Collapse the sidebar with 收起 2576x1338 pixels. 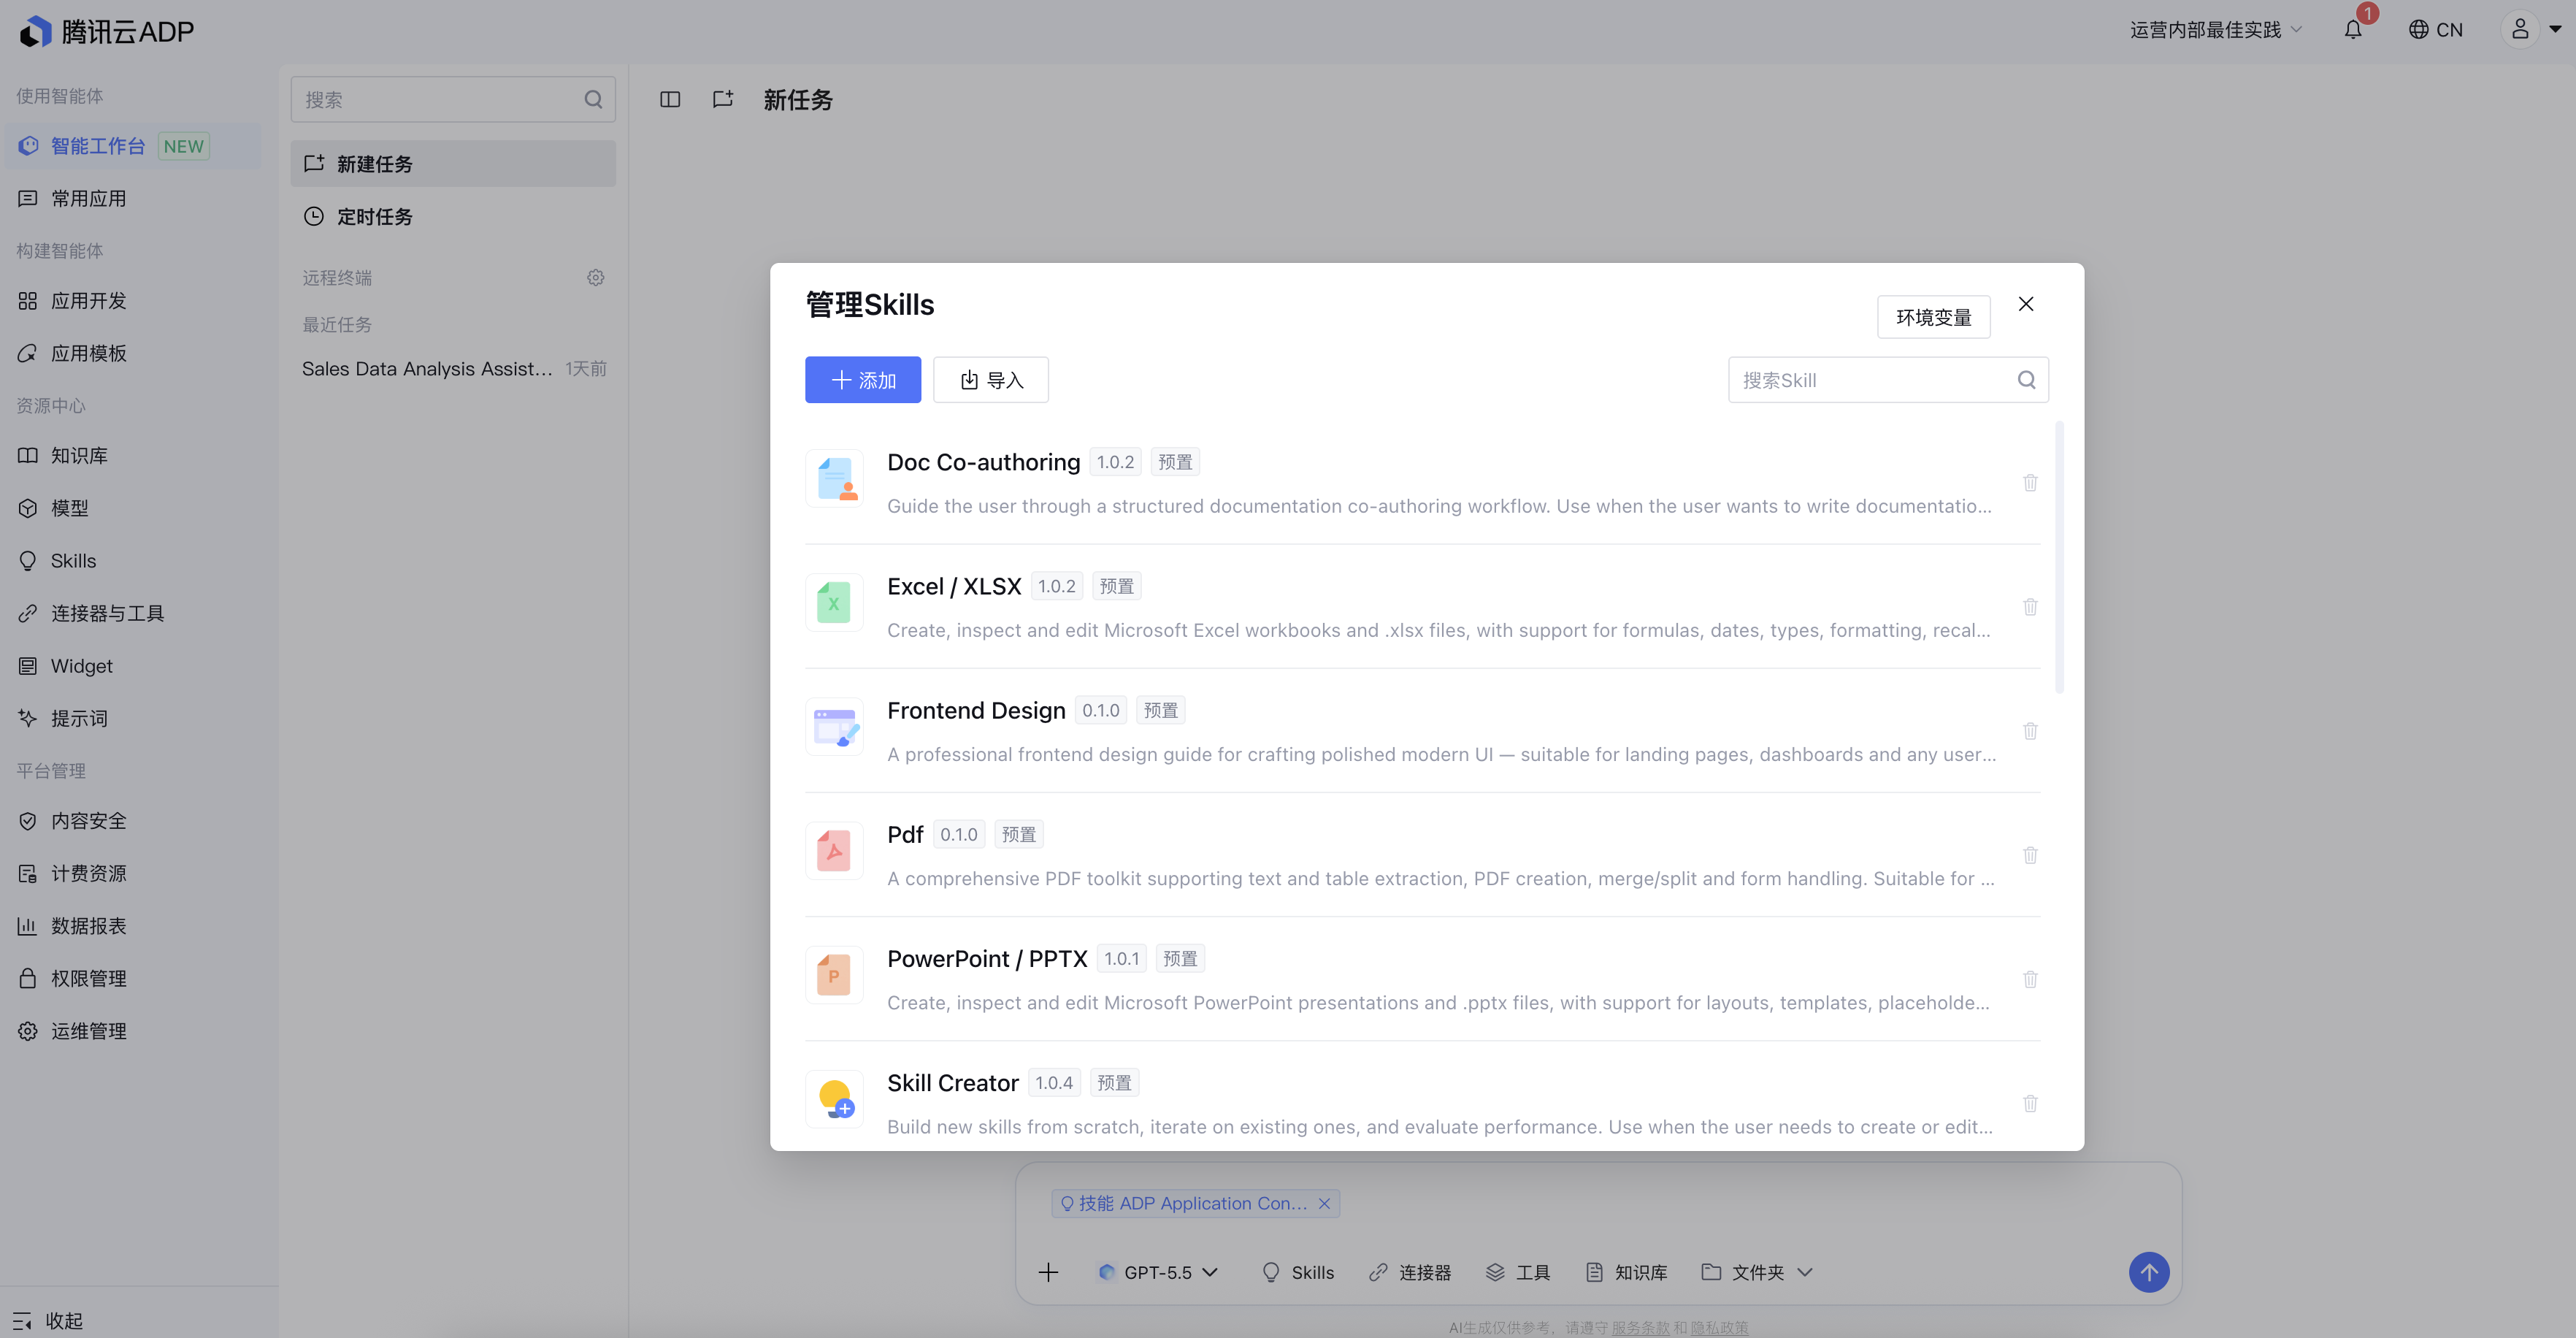pyautogui.click(x=50, y=1320)
